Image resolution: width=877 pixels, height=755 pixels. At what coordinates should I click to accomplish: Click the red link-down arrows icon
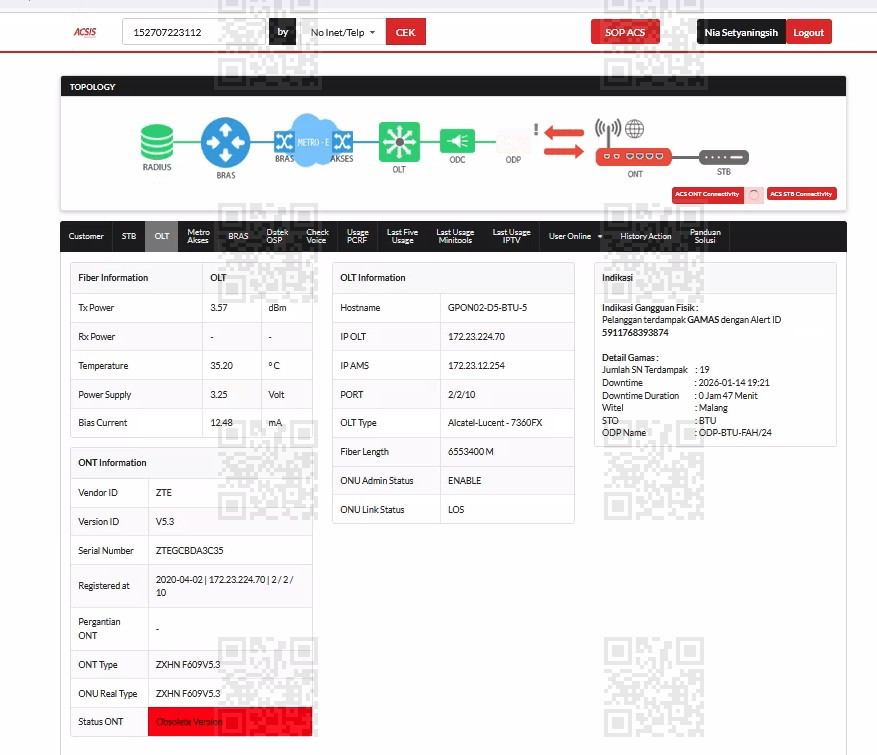(x=564, y=141)
